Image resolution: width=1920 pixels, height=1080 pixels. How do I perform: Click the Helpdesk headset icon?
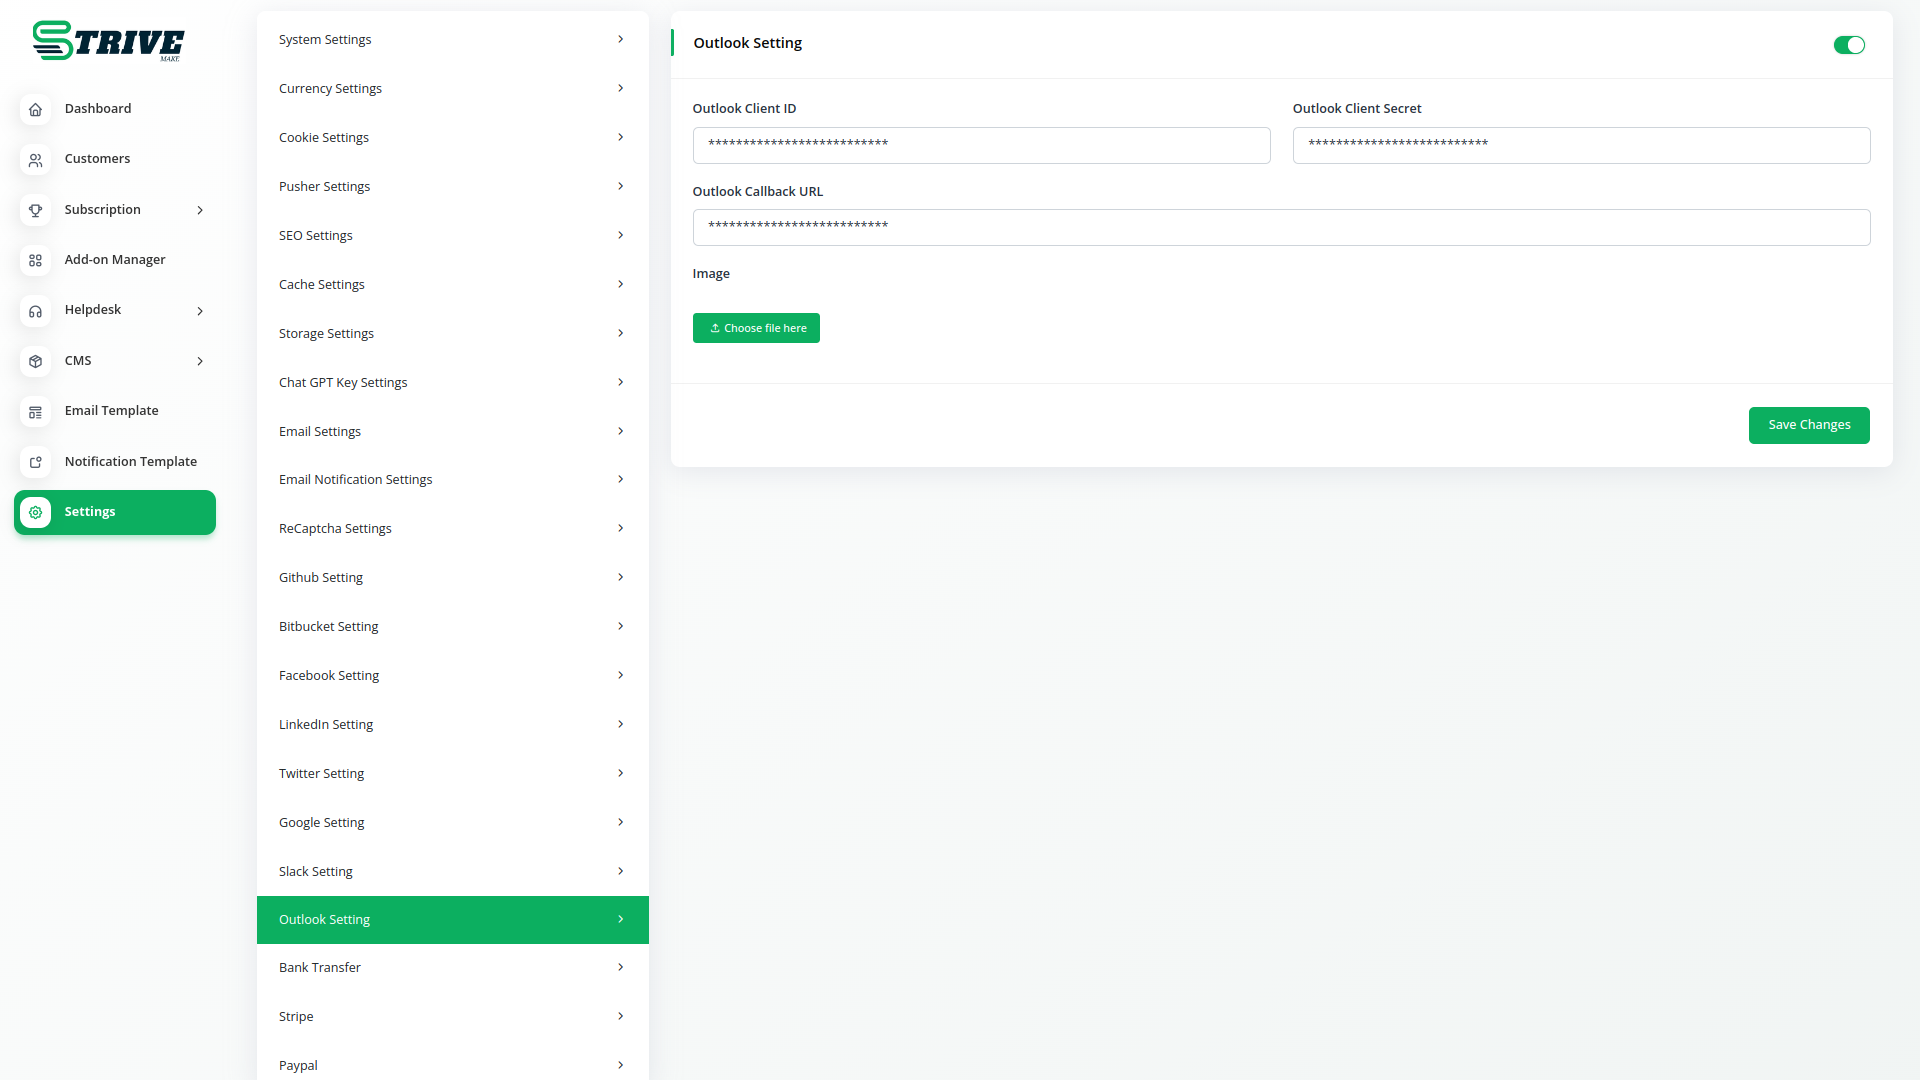pos(36,311)
